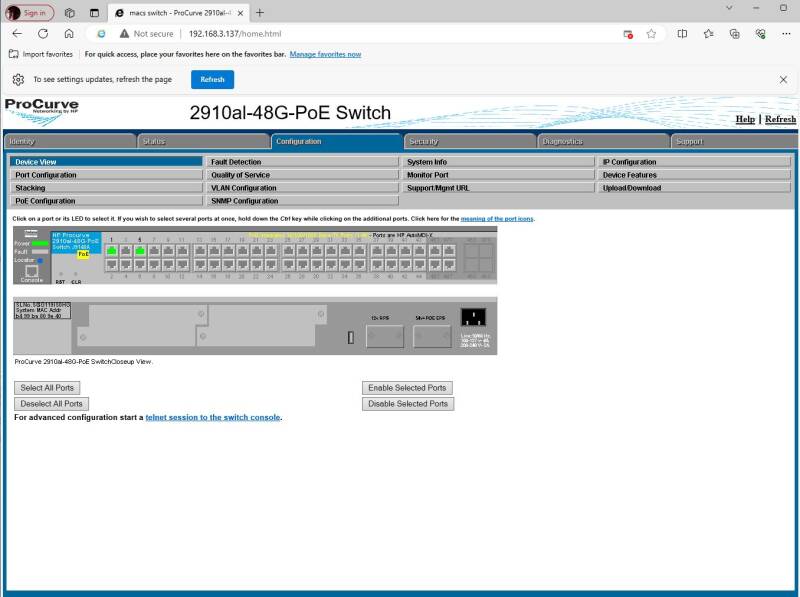The height and width of the screenshot is (597, 800).
Task: Click browser back arrow
Action: [x=17, y=34]
